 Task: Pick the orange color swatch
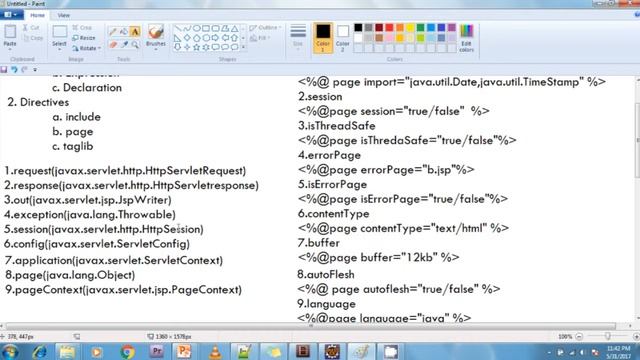(x=400, y=27)
